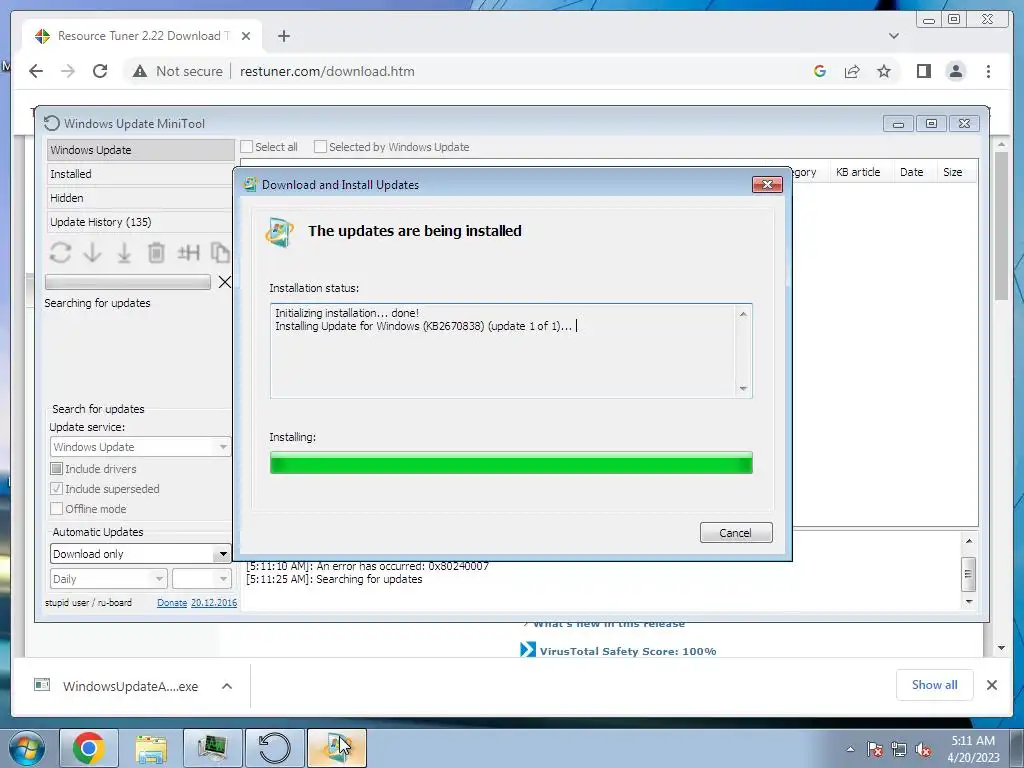1024x768 pixels.
Task: Click the copy links icon in MiniTool
Action: click(220, 253)
